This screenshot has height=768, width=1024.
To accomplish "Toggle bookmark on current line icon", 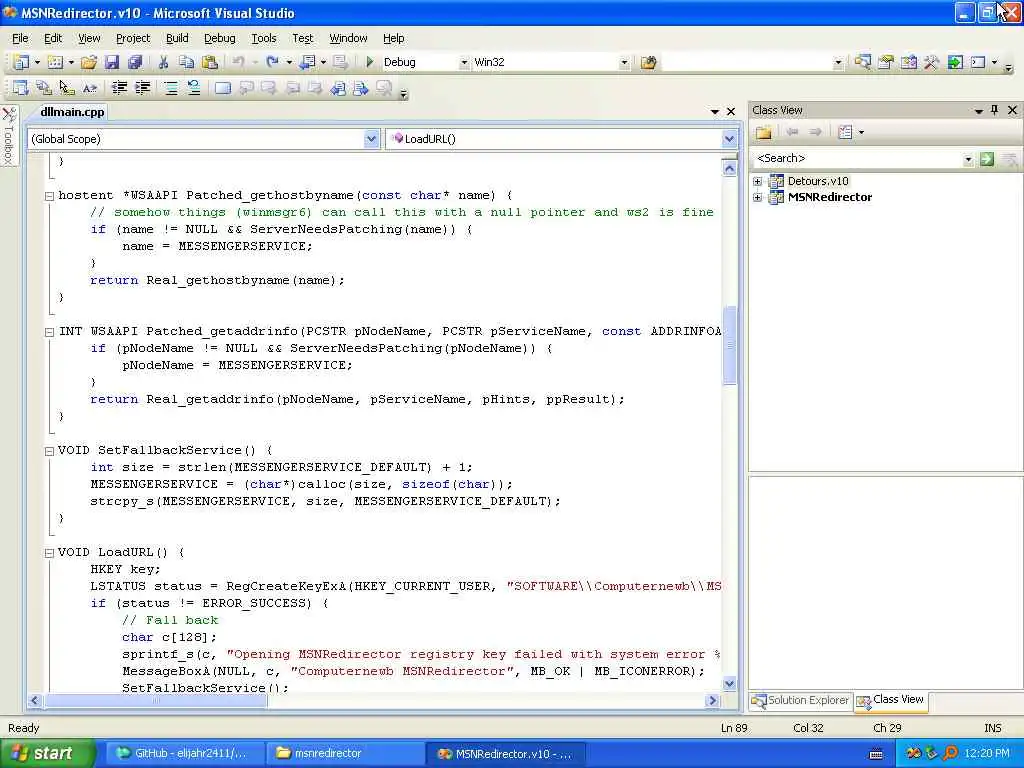I will pyautogui.click(x=223, y=88).
